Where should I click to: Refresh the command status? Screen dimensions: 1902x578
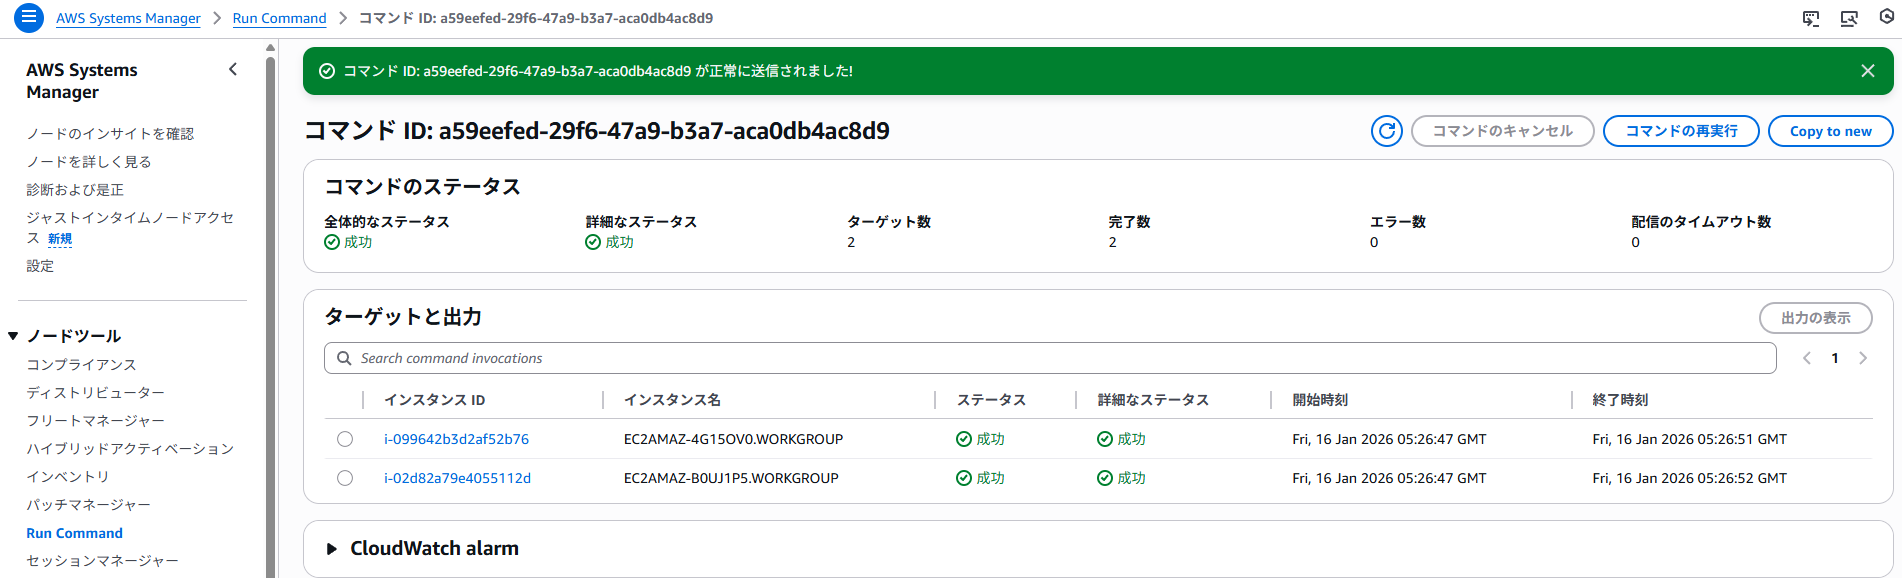point(1386,131)
